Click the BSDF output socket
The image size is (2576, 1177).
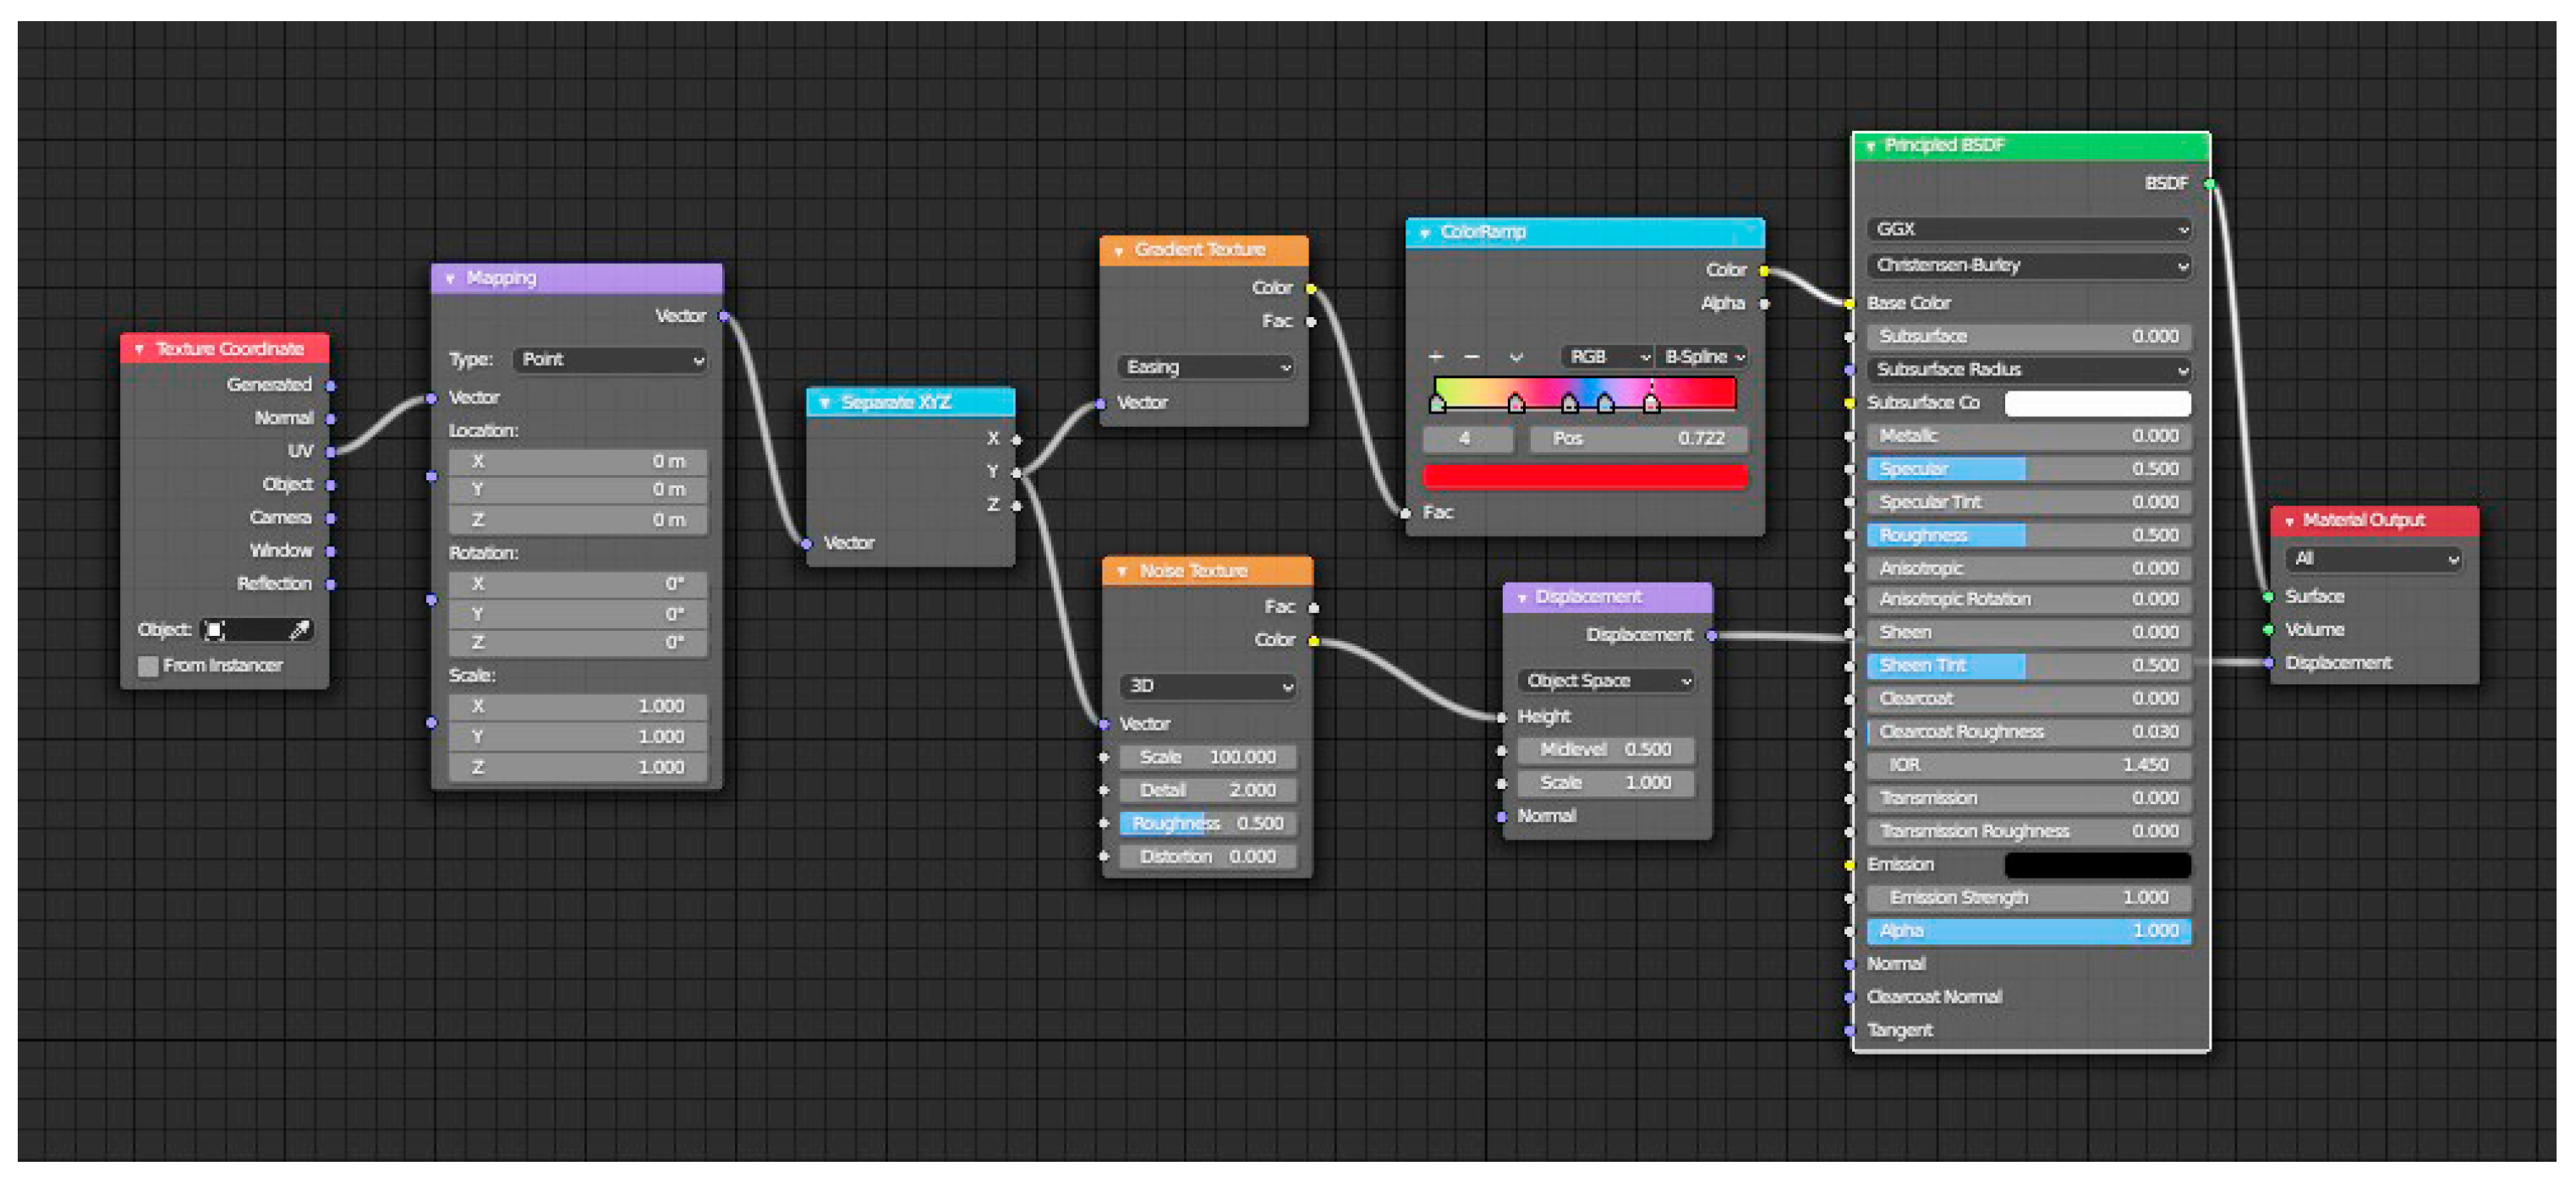point(2209,184)
